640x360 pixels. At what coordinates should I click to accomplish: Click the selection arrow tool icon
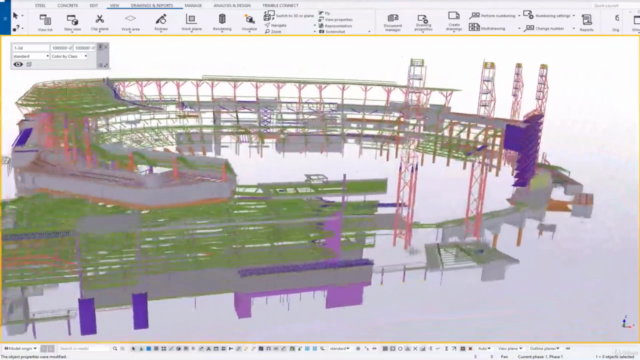coord(16,16)
